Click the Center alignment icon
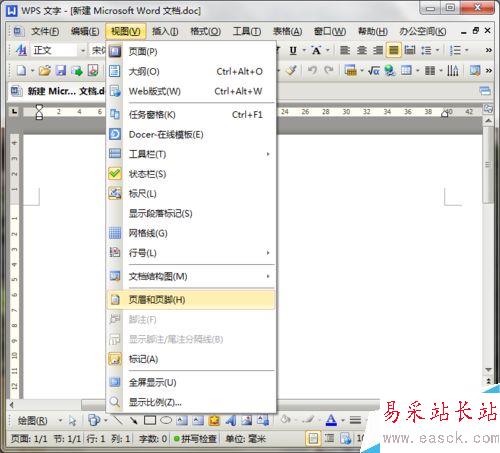 [362, 50]
